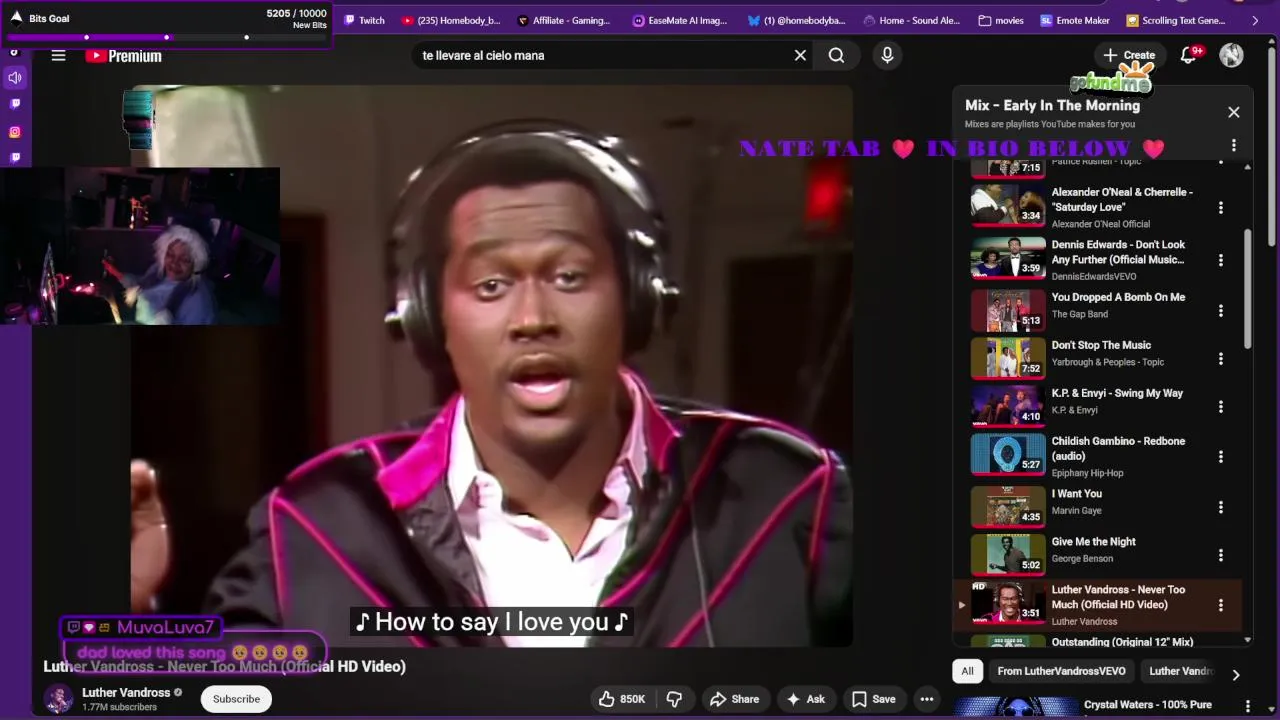Open the movies bookmark folder
The height and width of the screenshot is (720, 1280).
tap(1001, 20)
